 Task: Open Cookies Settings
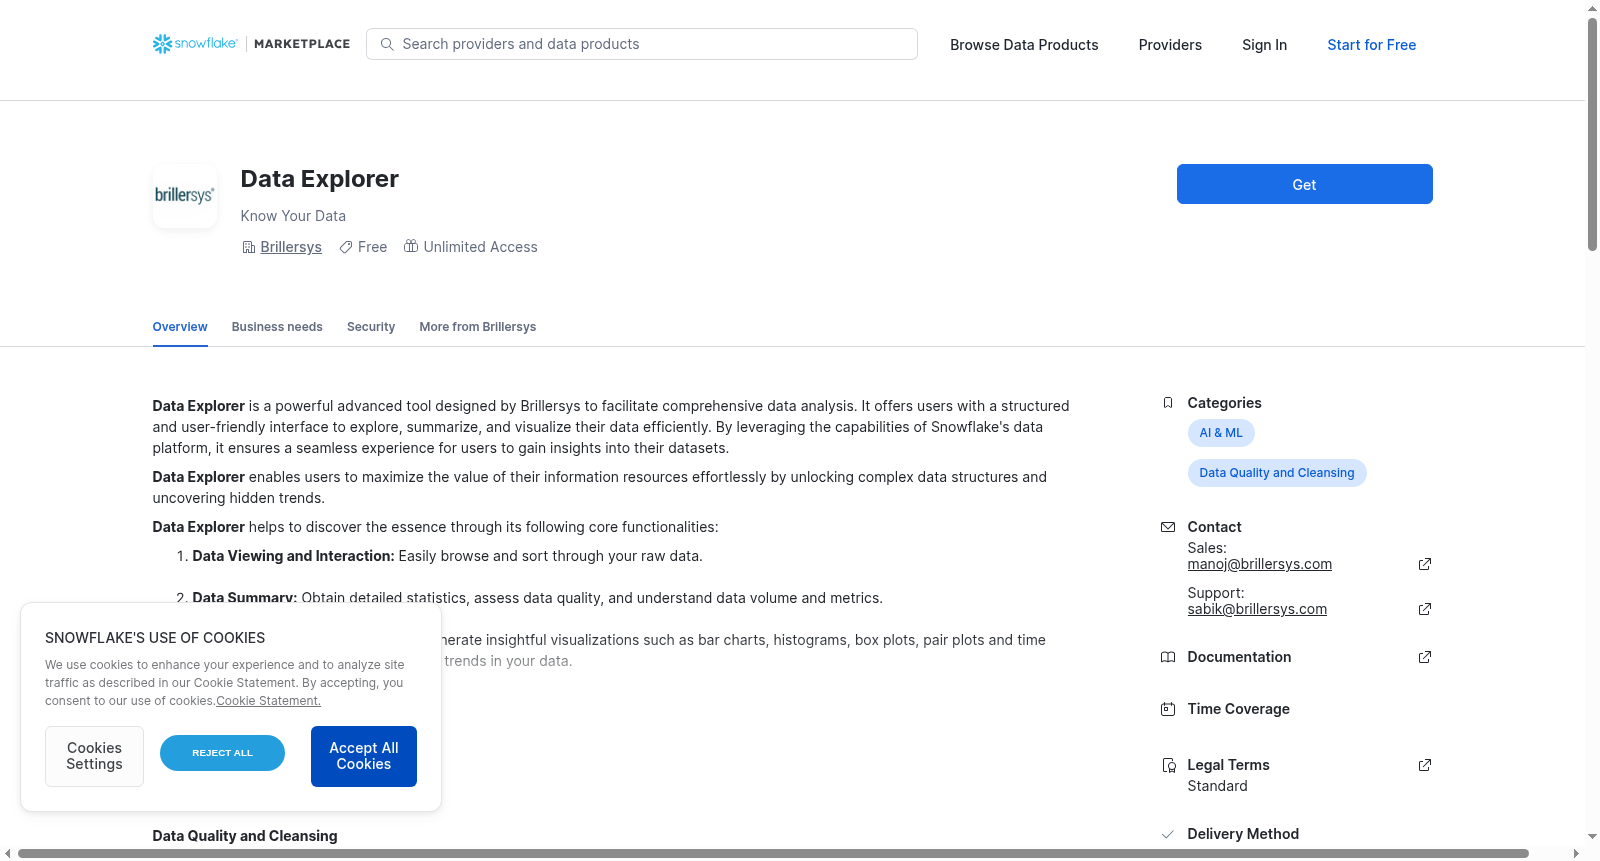pos(94,756)
